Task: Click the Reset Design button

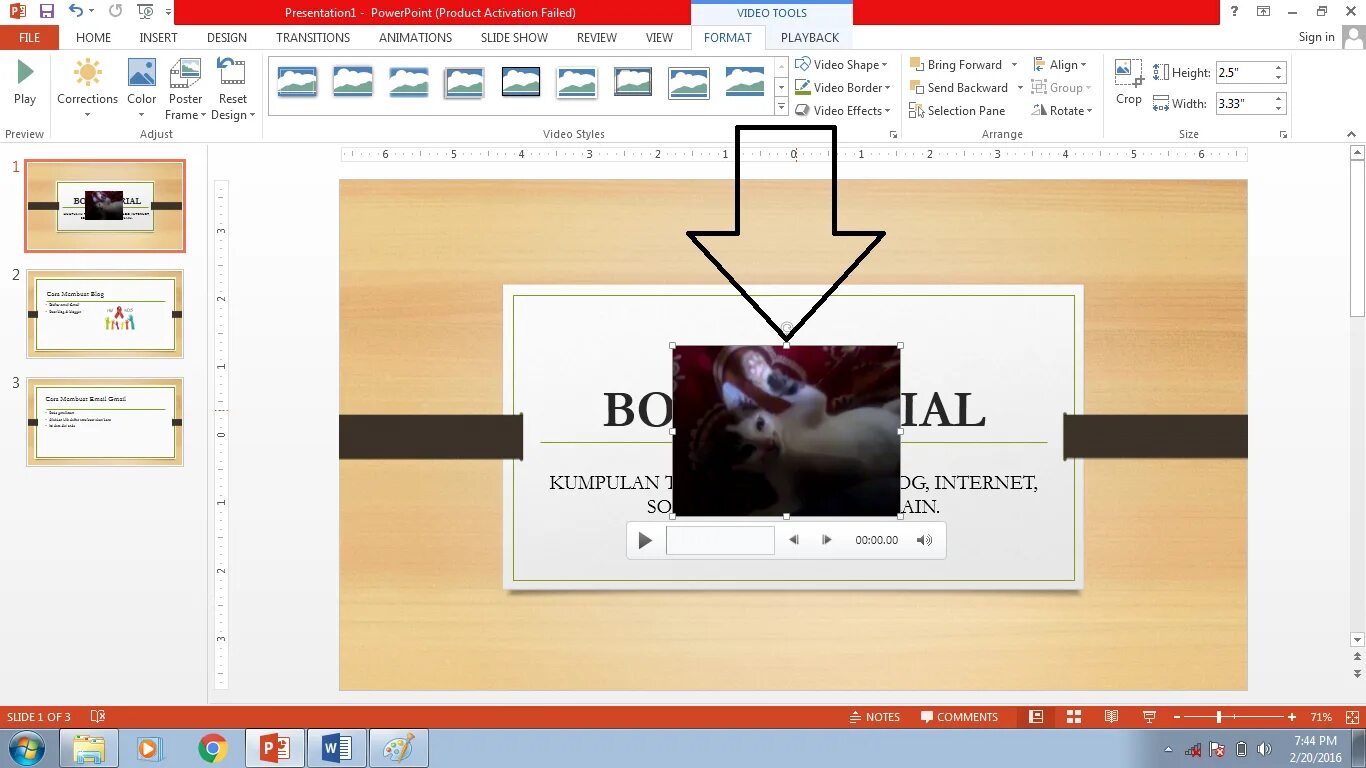Action: click(232, 89)
